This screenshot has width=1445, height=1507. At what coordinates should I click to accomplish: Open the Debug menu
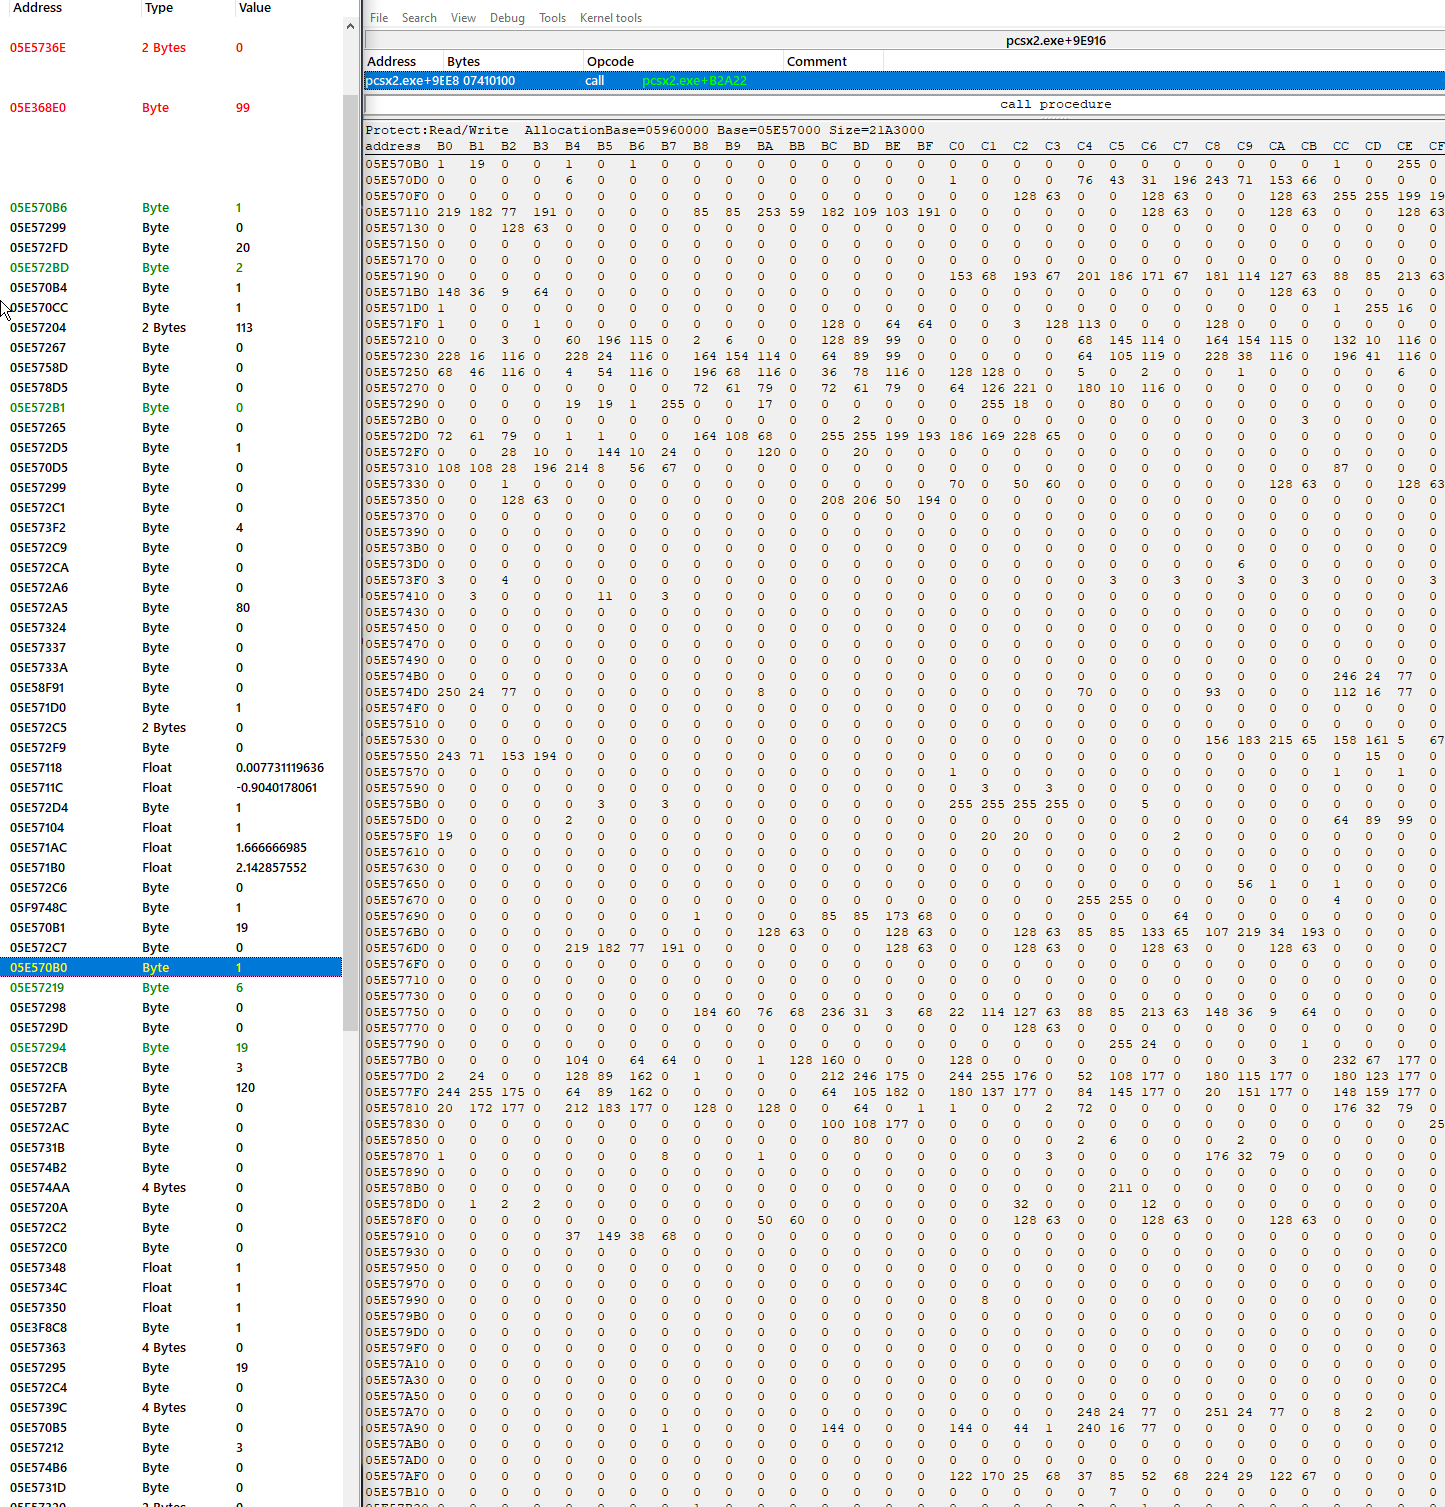click(507, 18)
